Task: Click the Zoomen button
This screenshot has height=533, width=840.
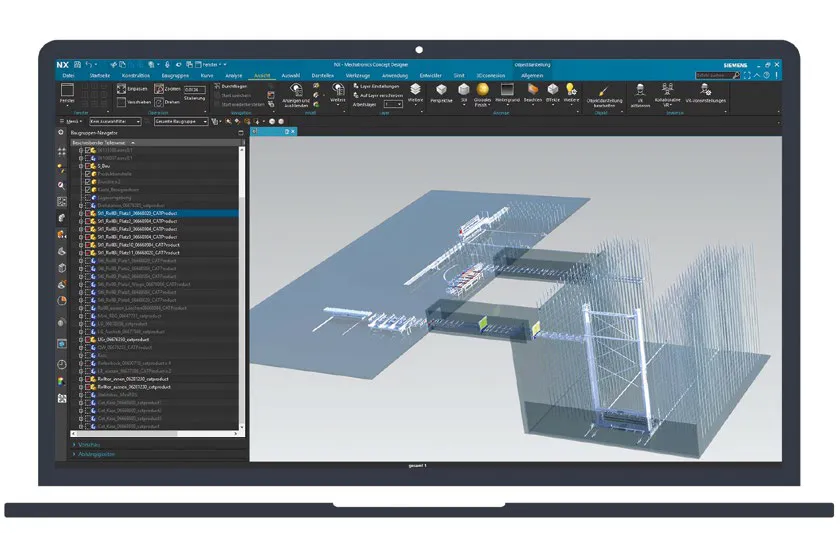Action: pyautogui.click(x=167, y=89)
